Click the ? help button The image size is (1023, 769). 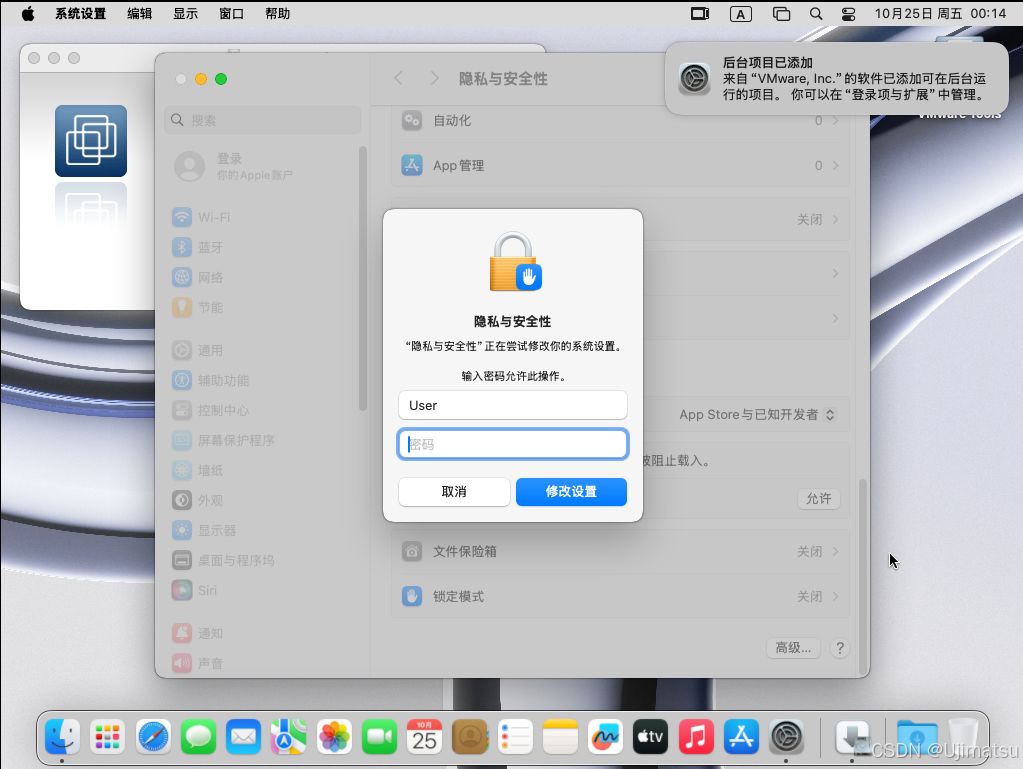840,648
